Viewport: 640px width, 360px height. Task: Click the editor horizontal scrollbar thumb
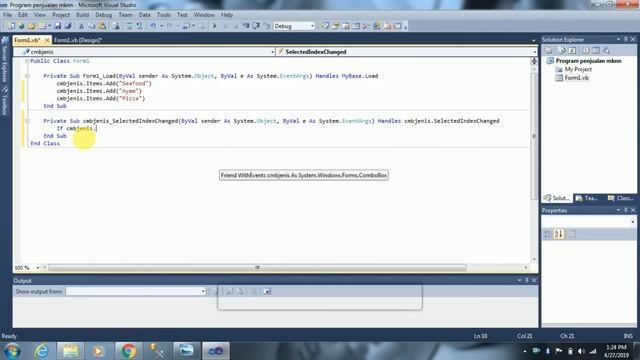click(257, 268)
